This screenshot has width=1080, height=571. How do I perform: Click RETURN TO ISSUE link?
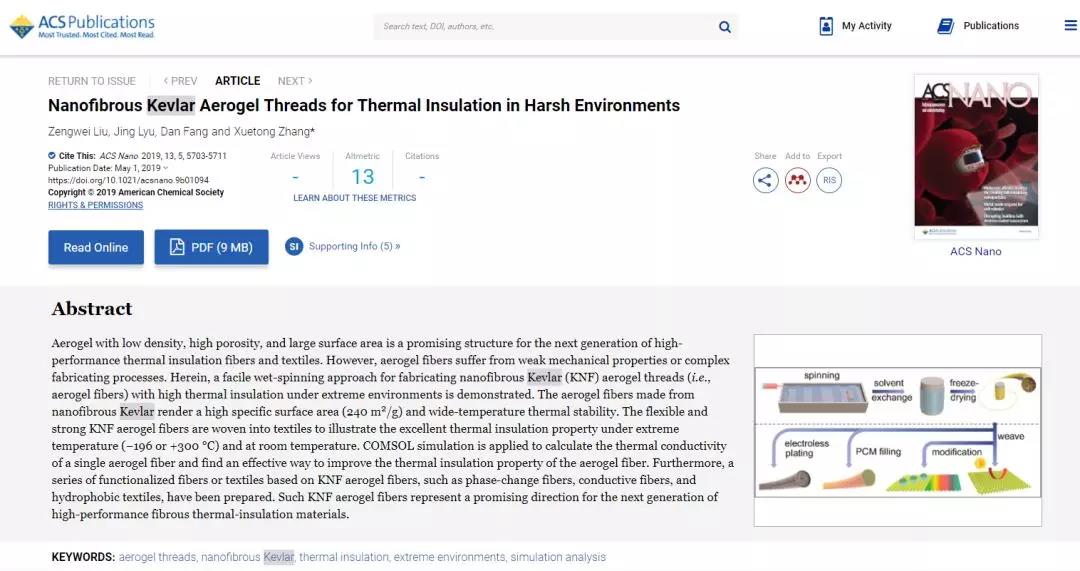click(92, 81)
